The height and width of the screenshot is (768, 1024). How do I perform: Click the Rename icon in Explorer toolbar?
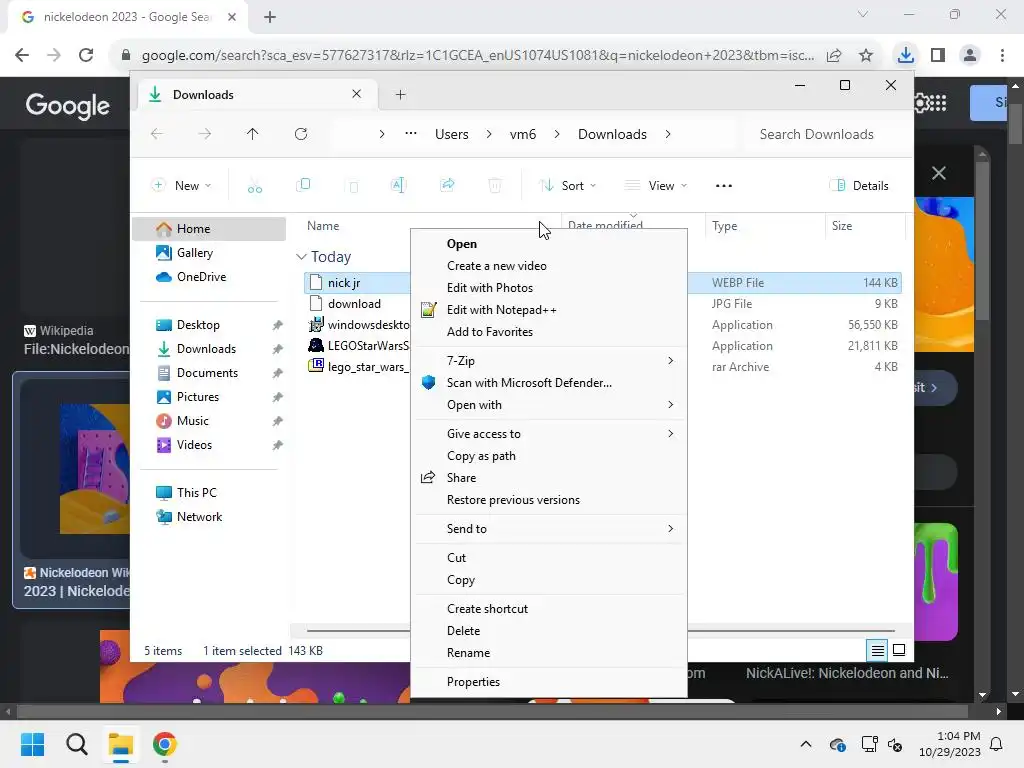pyautogui.click(x=398, y=185)
